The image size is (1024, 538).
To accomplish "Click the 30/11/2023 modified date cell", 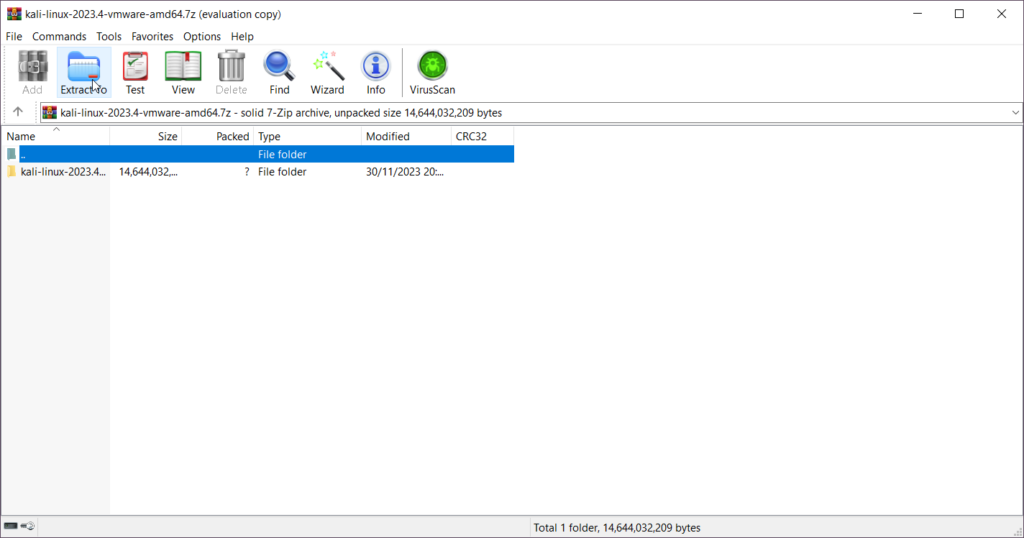I will (x=405, y=172).
